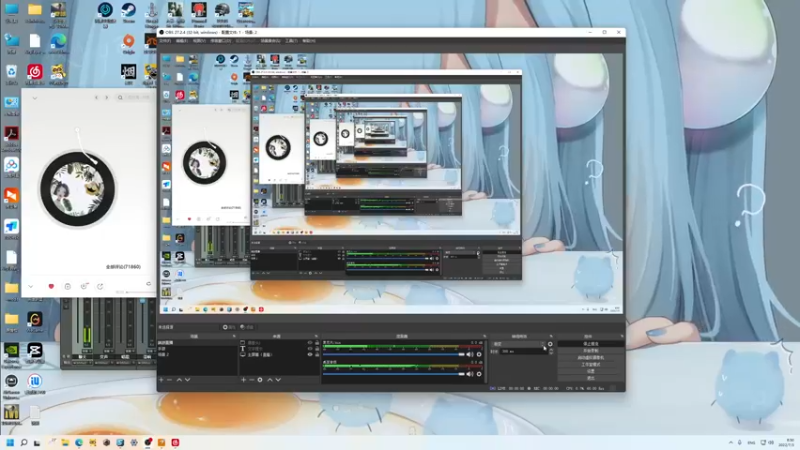800x450 pixels.
Task: Open 编辑(E) menu in OBS
Action: tap(182, 41)
